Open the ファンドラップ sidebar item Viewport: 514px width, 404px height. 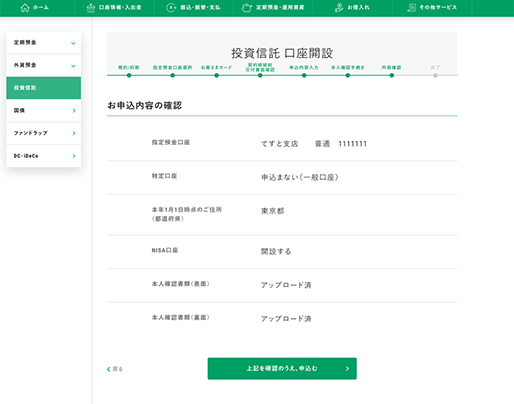pos(44,133)
